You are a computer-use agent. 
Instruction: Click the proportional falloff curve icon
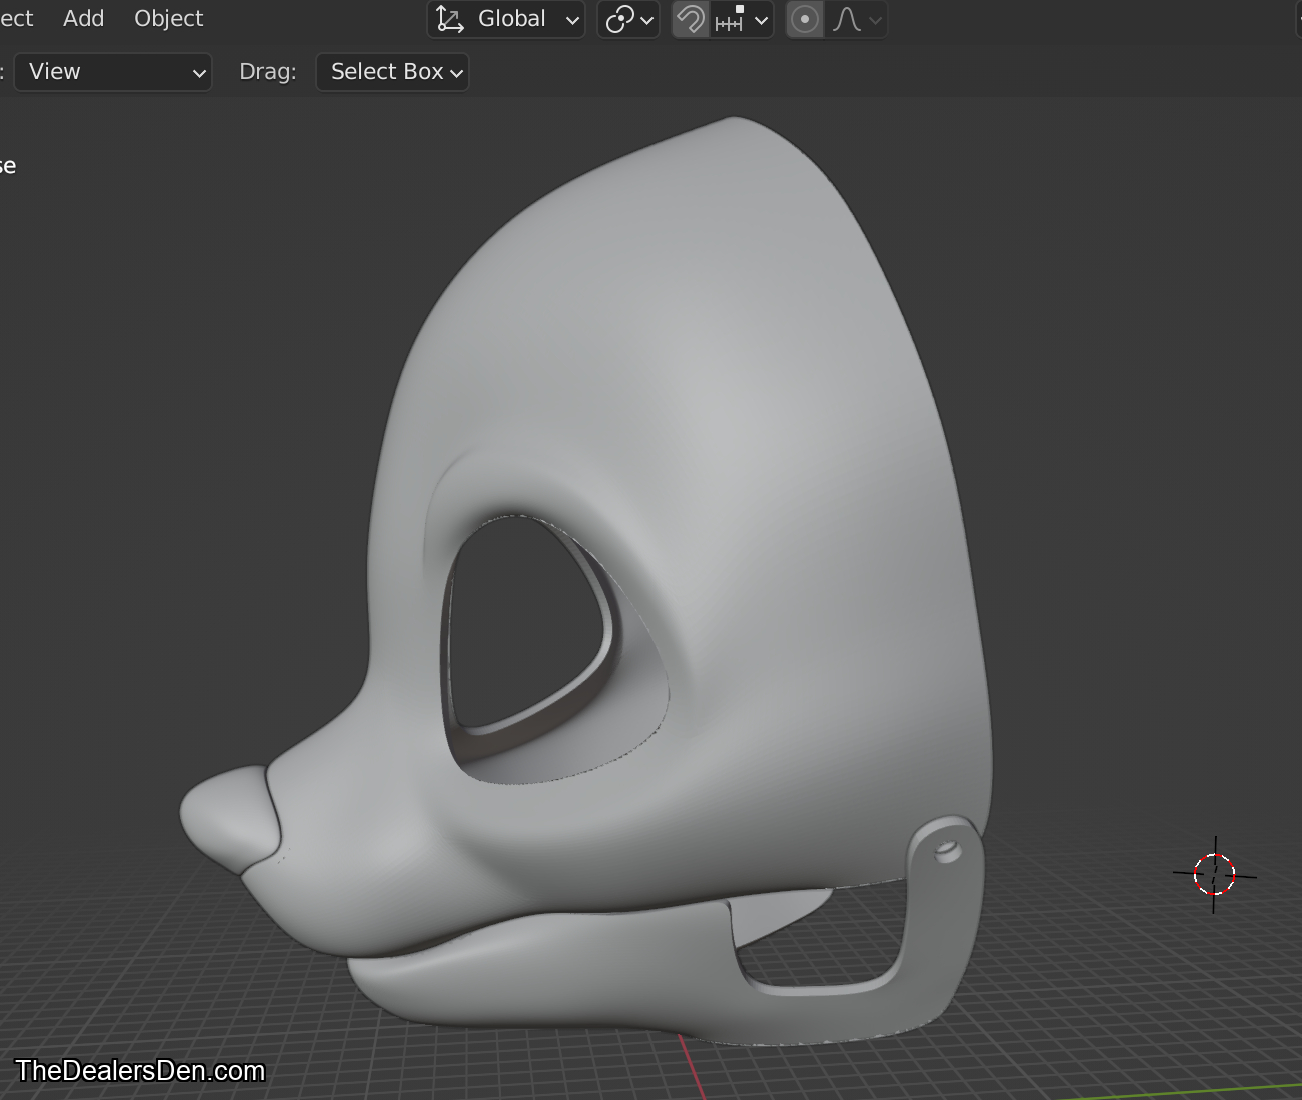847,20
